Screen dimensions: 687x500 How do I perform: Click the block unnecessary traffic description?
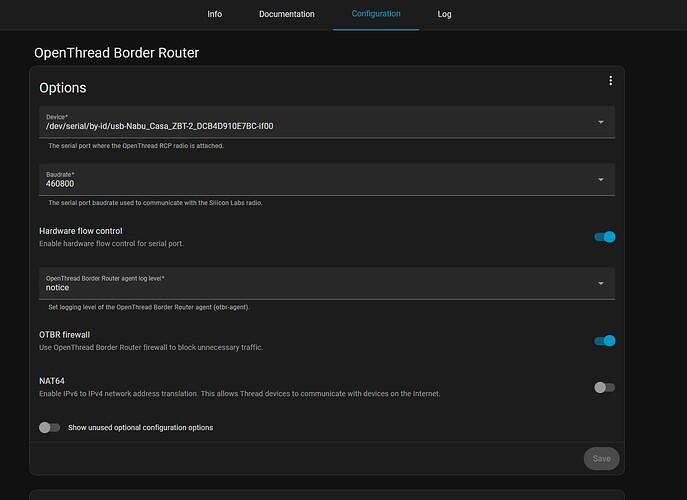(151, 348)
